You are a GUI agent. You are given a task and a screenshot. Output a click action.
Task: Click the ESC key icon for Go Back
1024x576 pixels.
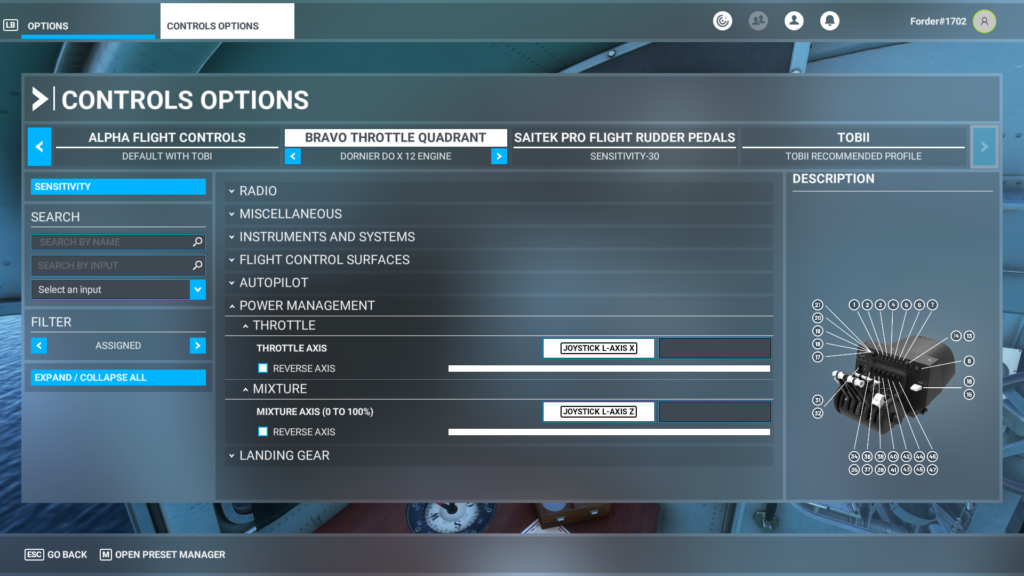[x=34, y=554]
